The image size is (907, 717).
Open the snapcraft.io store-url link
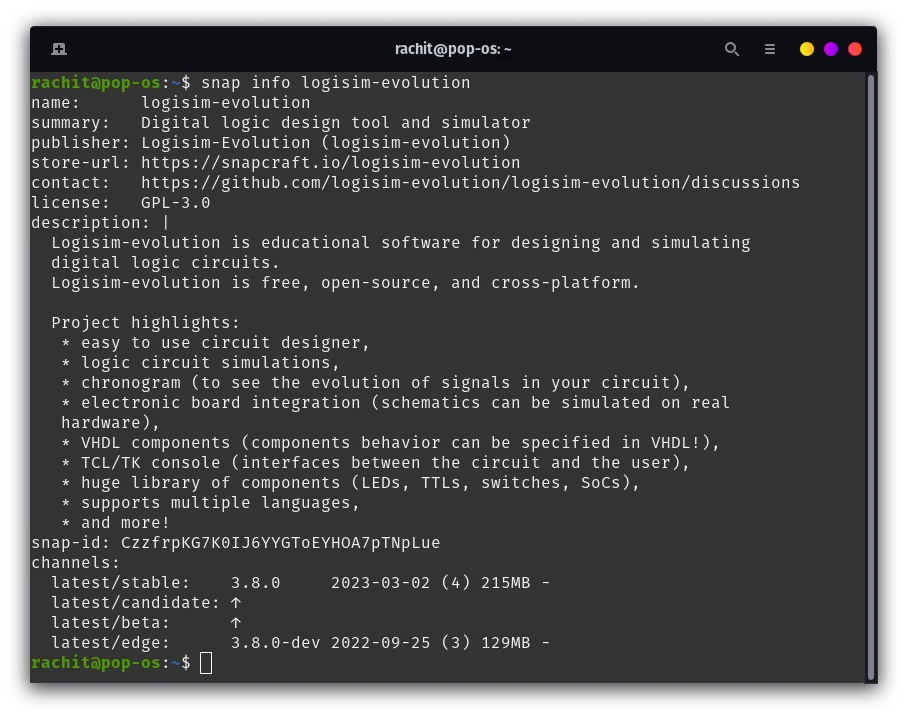[330, 162]
